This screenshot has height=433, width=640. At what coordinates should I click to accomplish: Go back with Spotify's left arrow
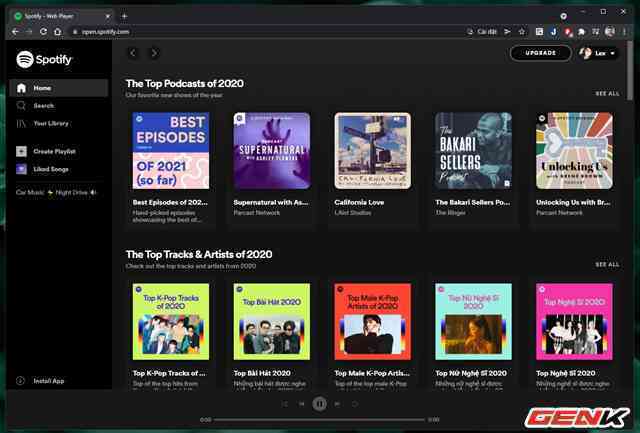click(134, 53)
